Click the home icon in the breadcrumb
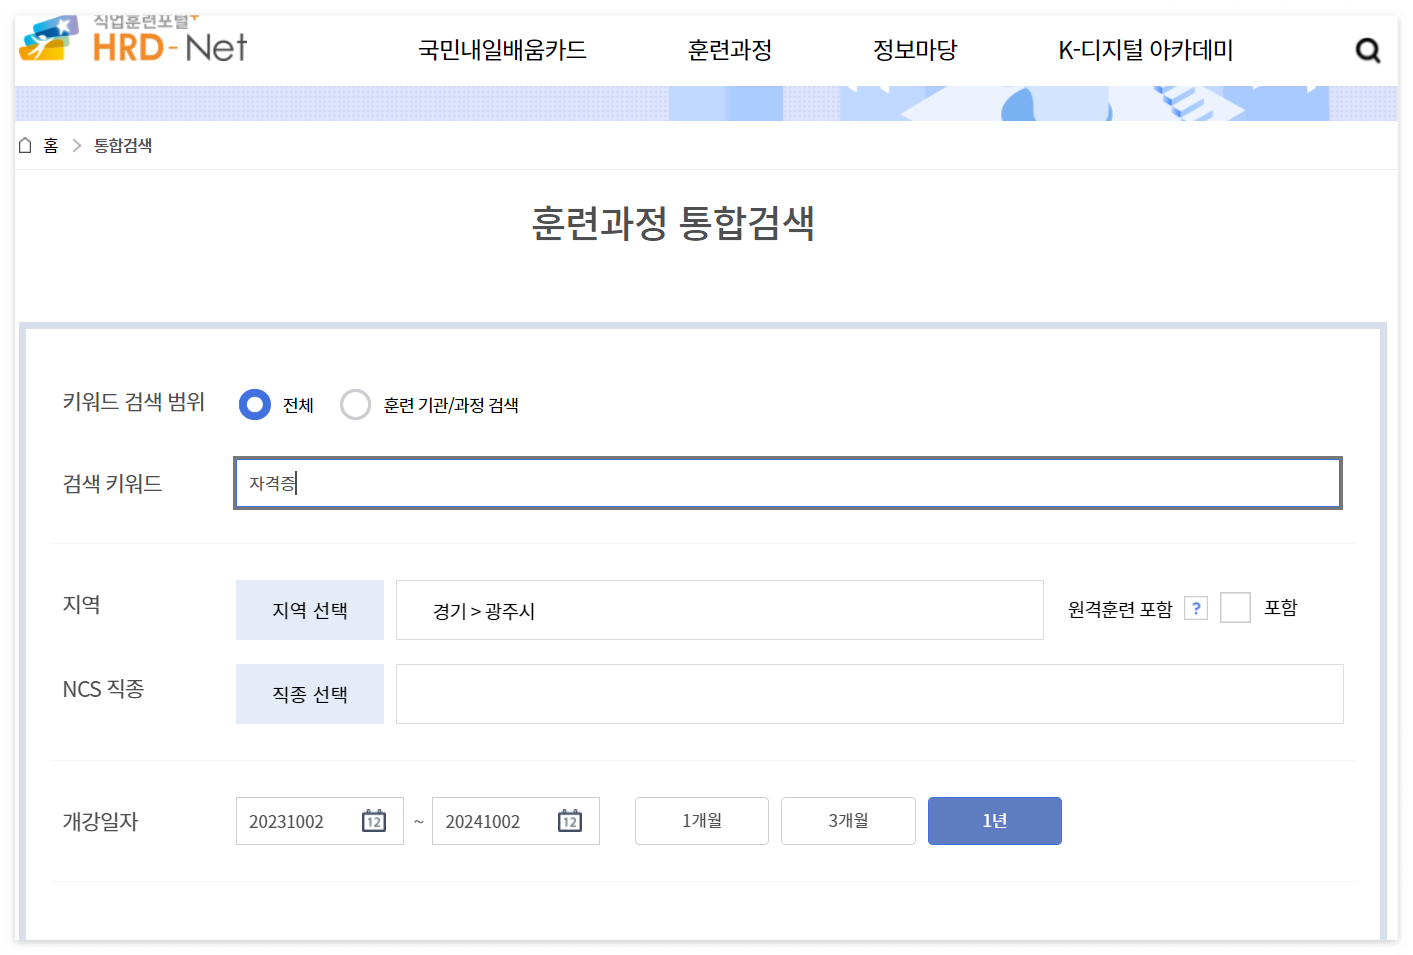Screen dimensions: 1413x955 tap(24, 145)
